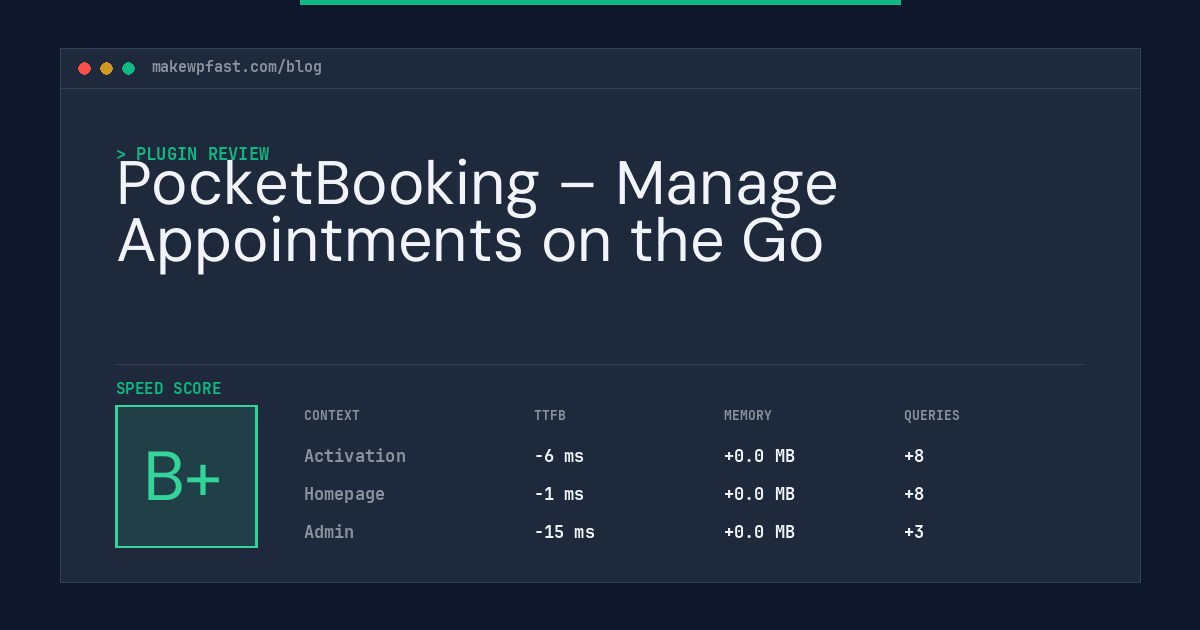Click the yellow minimize dot
Image resolution: width=1200 pixels, height=630 pixels.
point(106,68)
